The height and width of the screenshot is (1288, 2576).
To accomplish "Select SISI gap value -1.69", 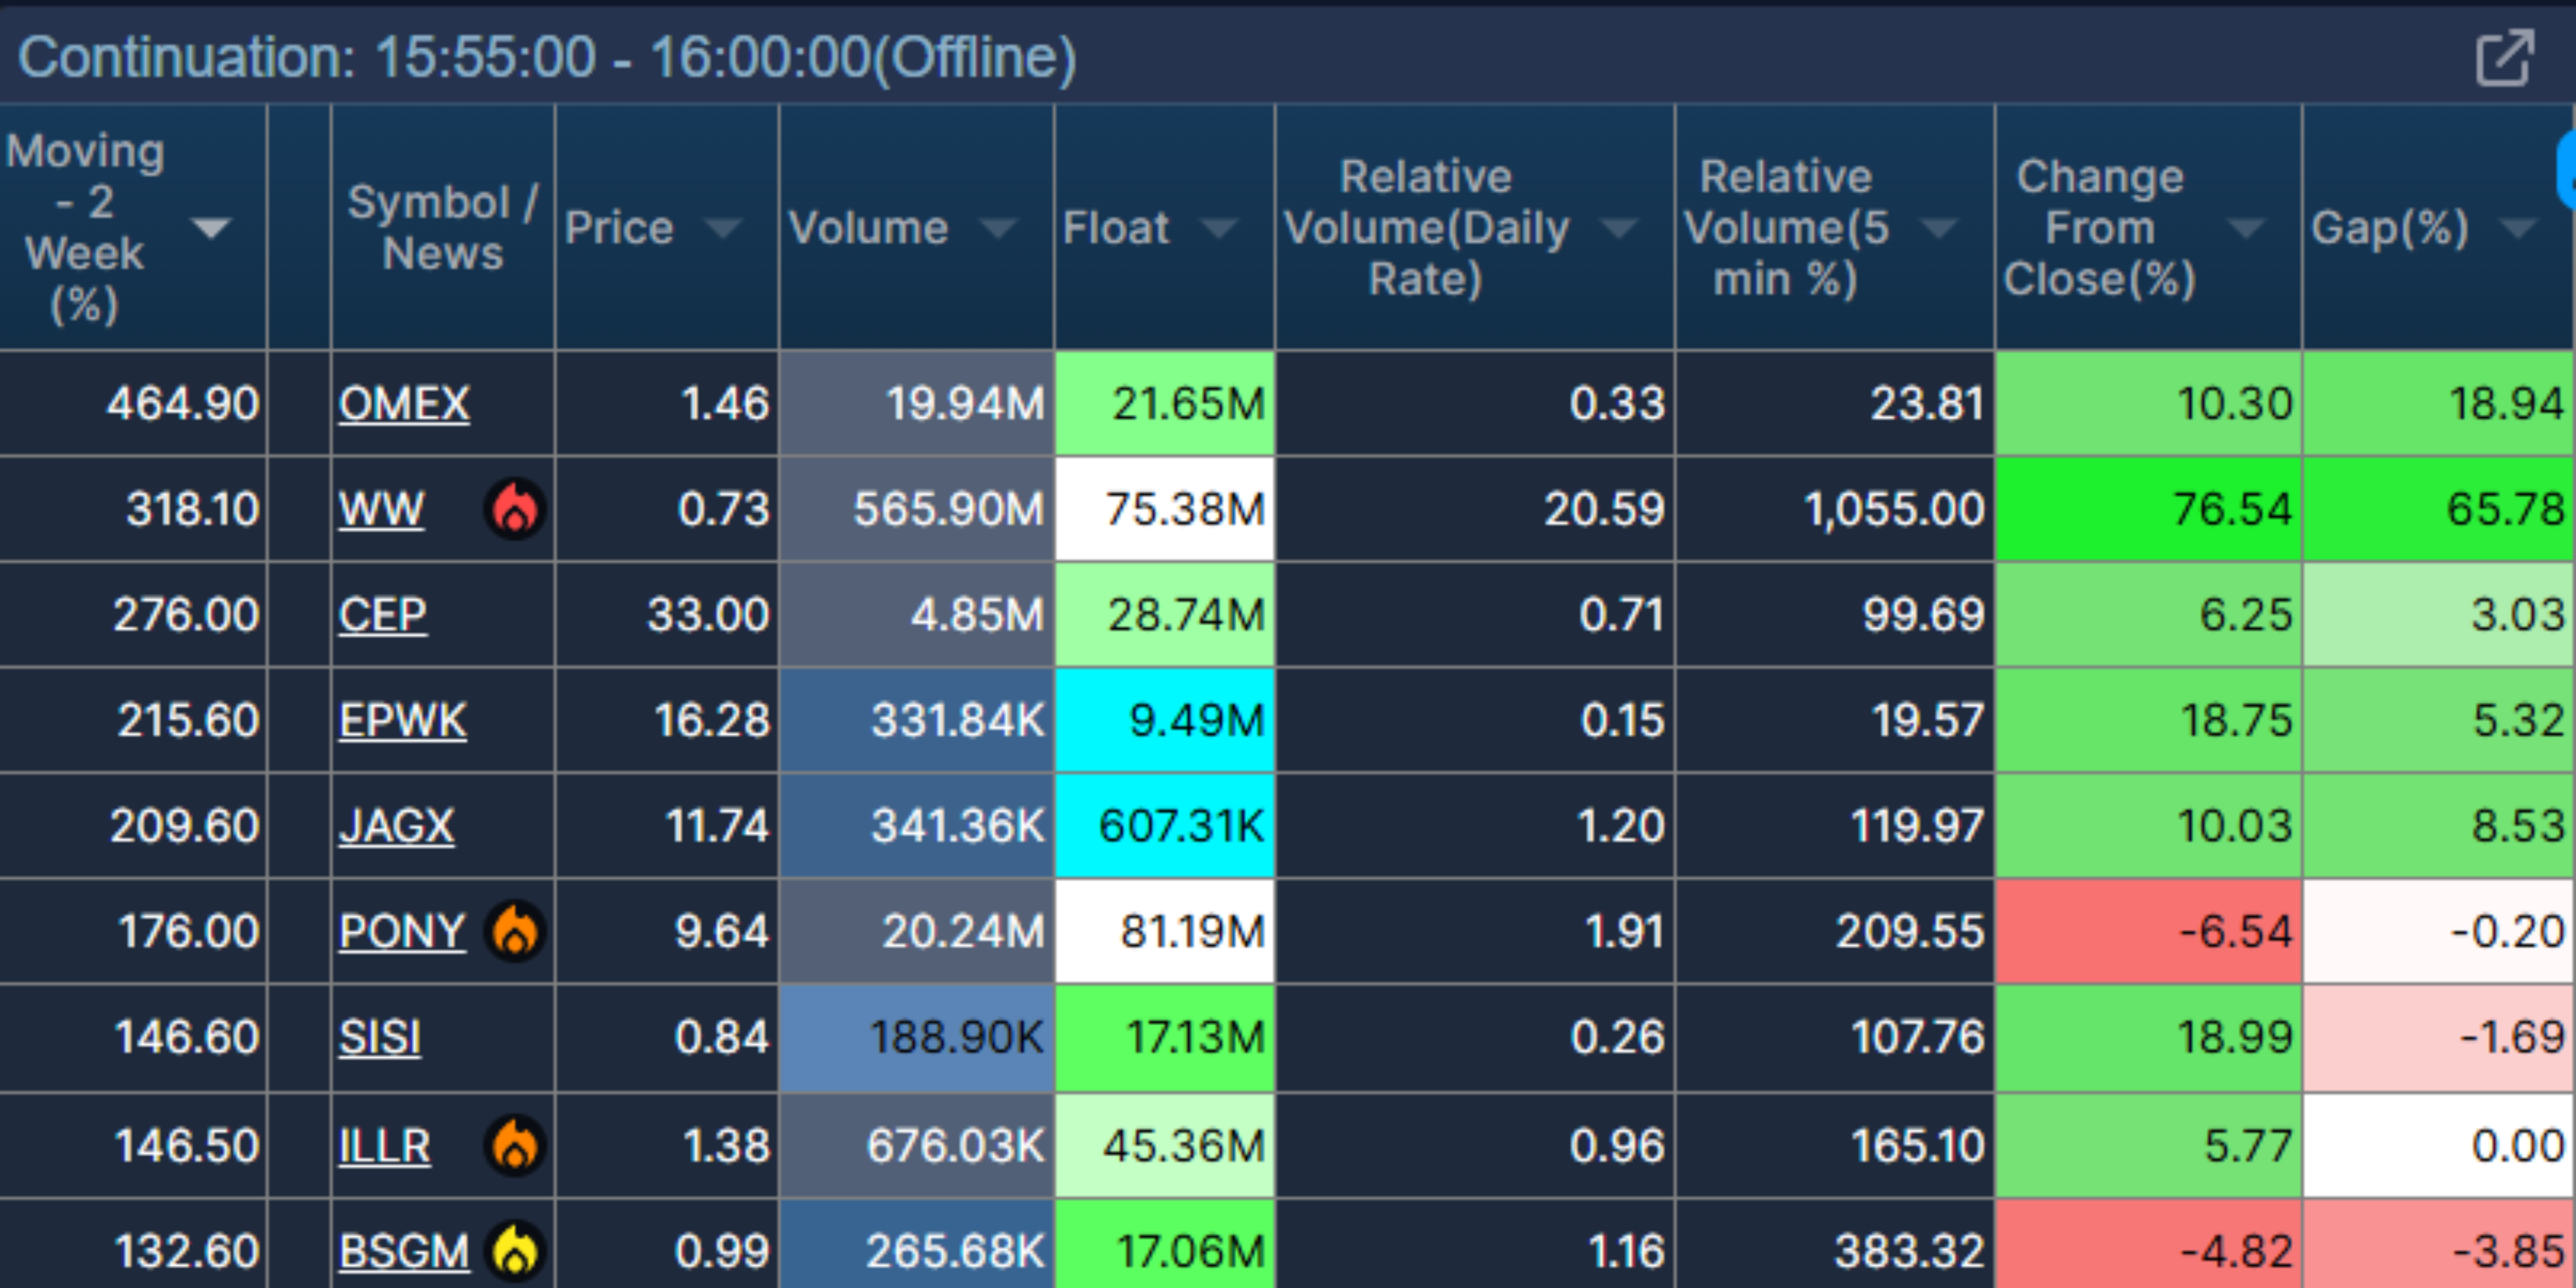I will click(2438, 1037).
